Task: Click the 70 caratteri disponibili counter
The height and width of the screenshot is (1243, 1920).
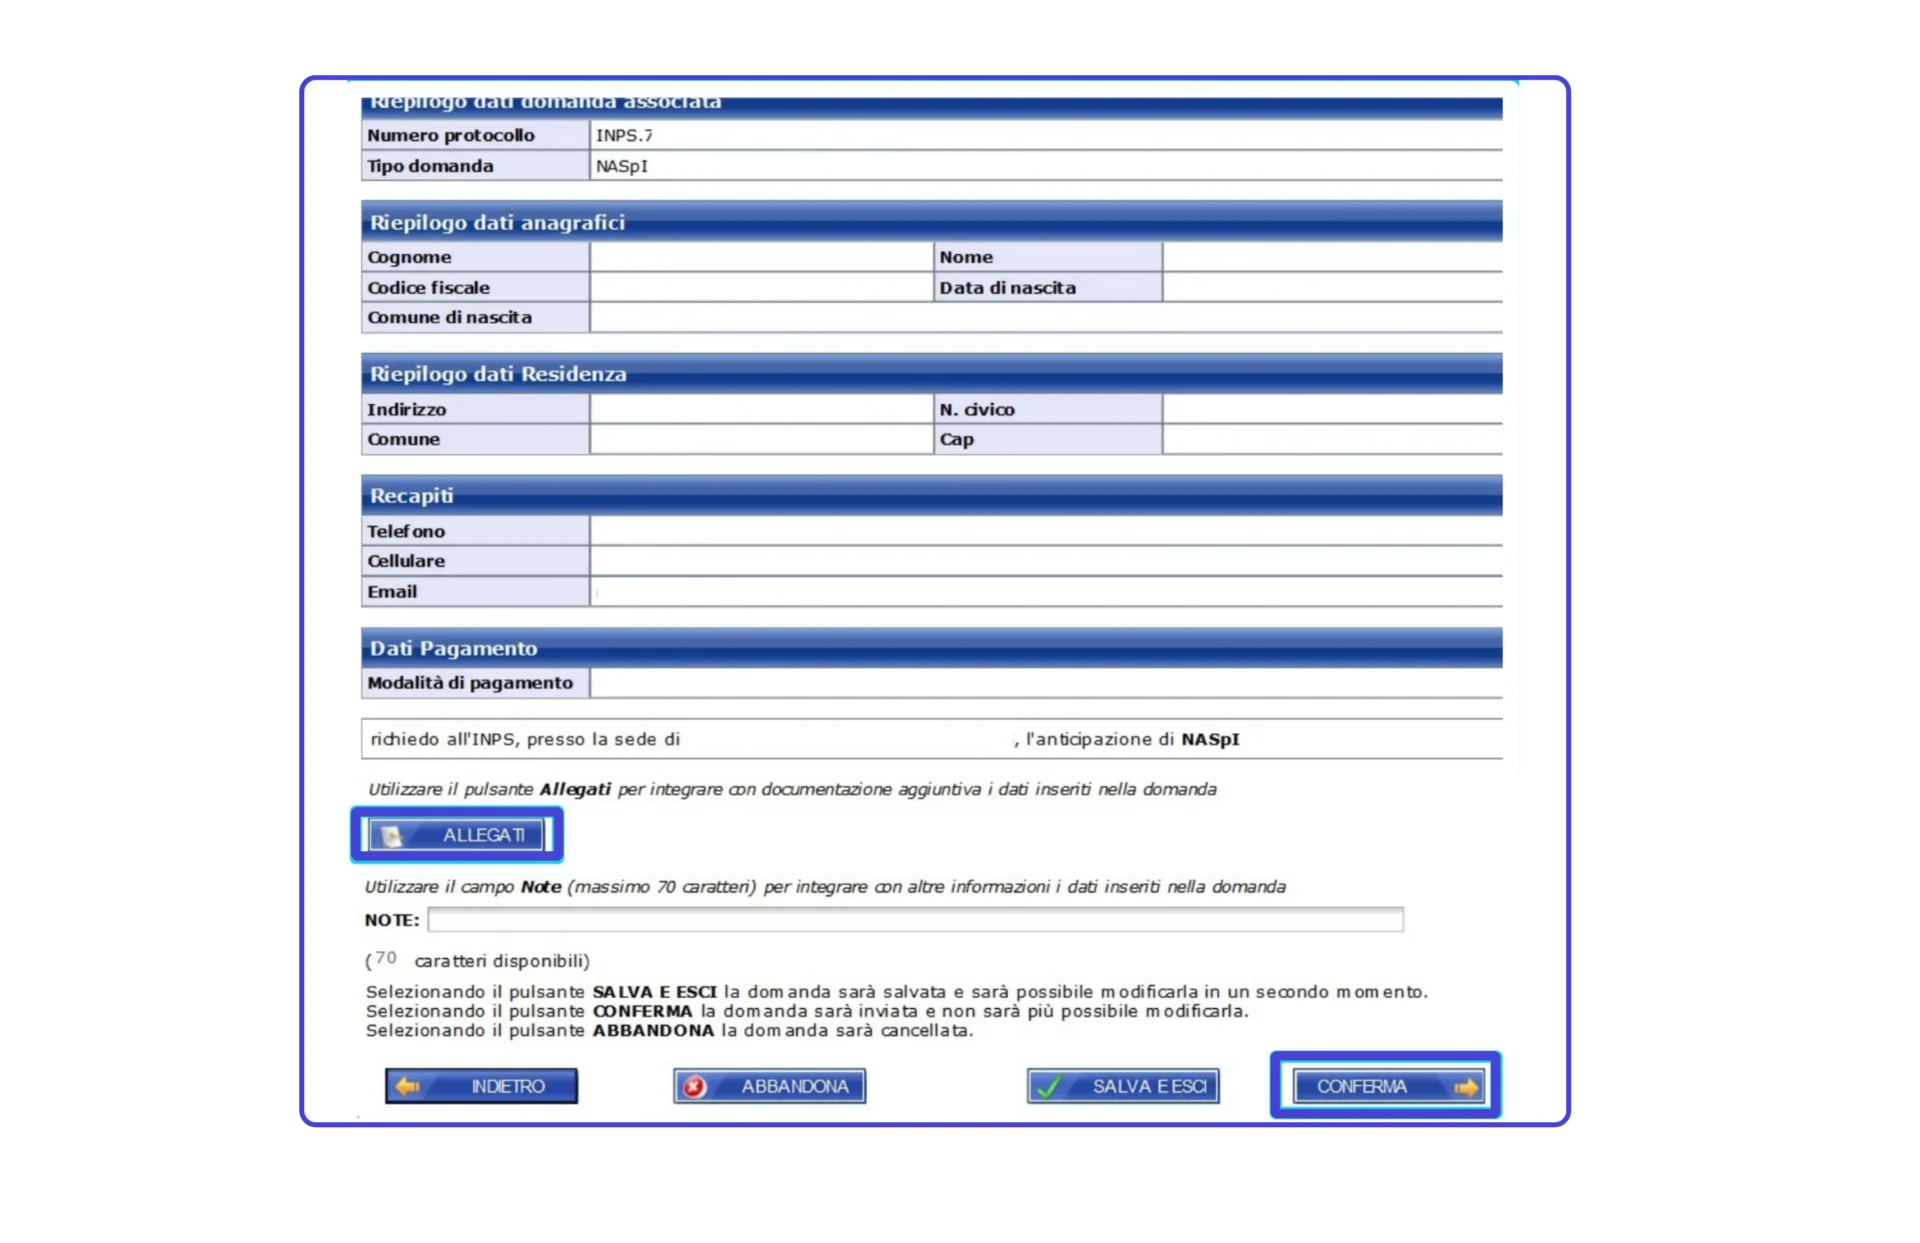Action: click(477, 960)
